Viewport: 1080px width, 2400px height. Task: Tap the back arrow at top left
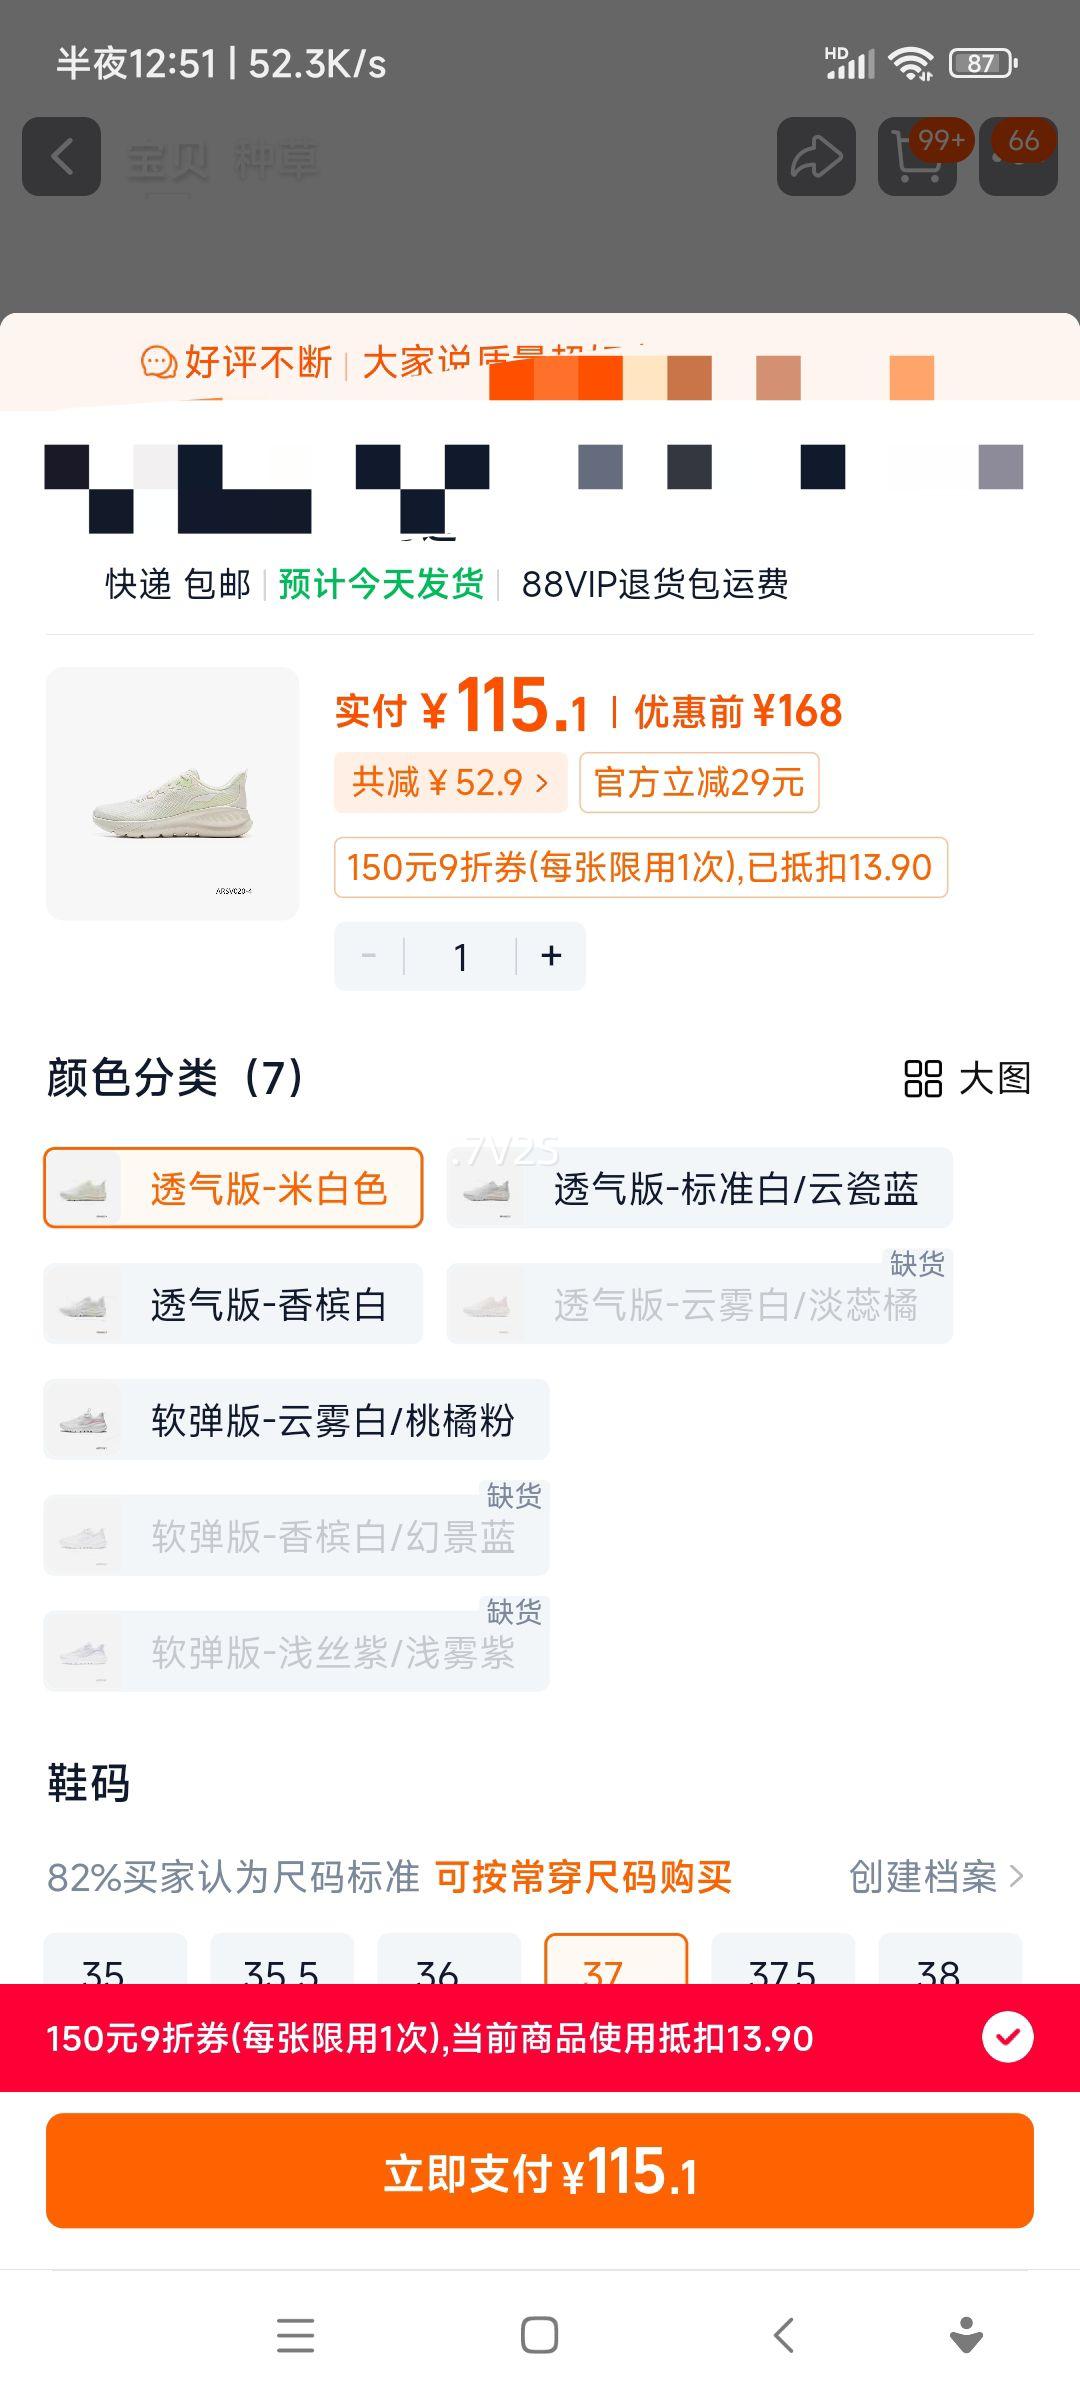61,157
